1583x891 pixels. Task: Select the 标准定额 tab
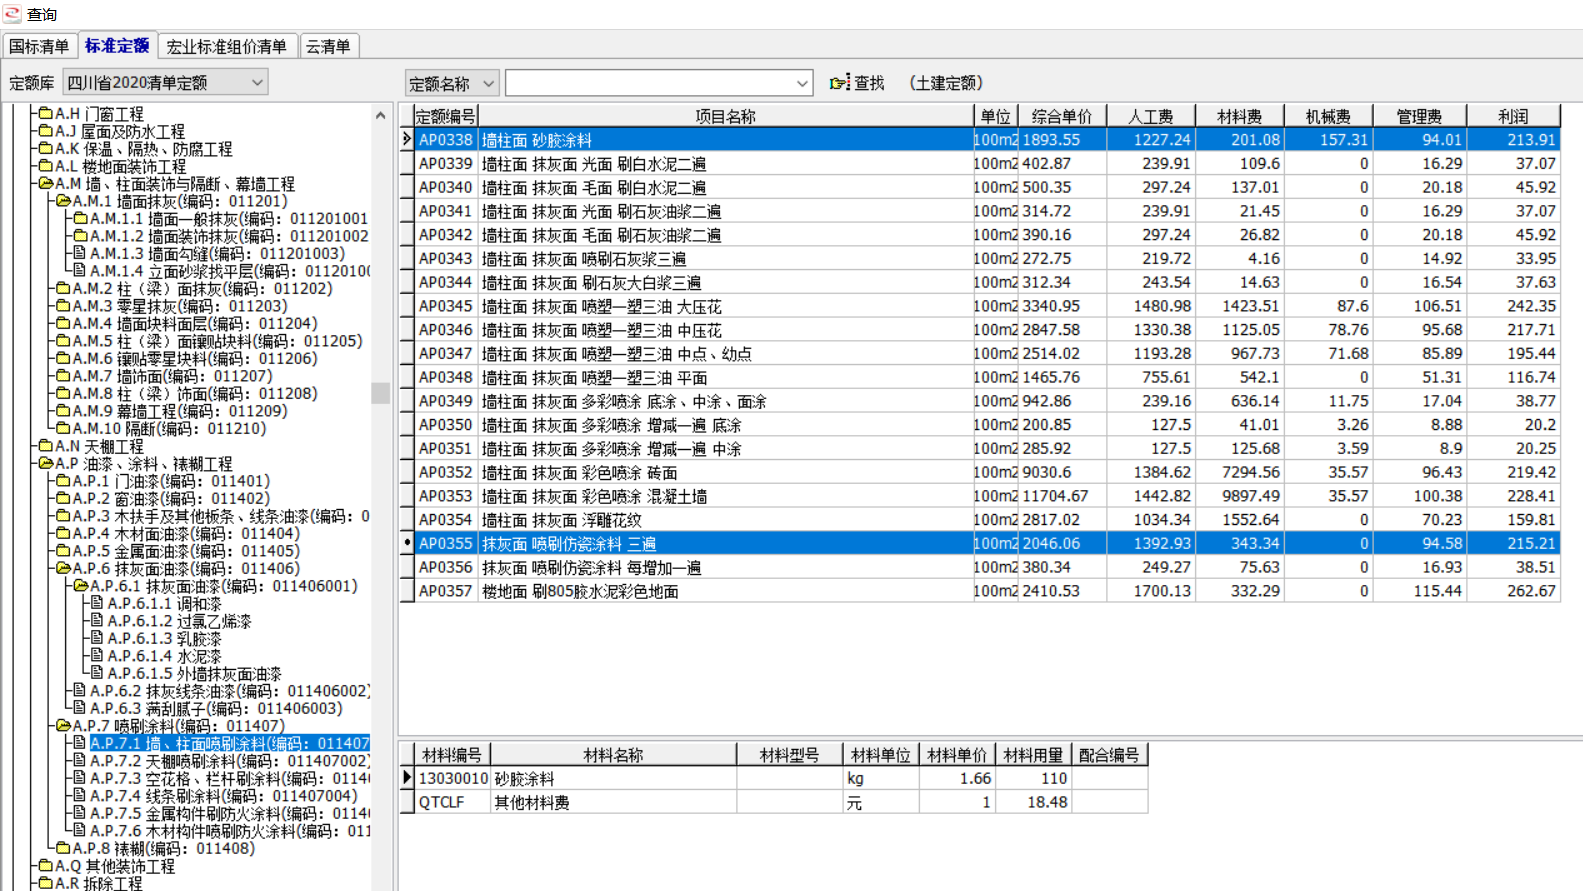click(117, 45)
